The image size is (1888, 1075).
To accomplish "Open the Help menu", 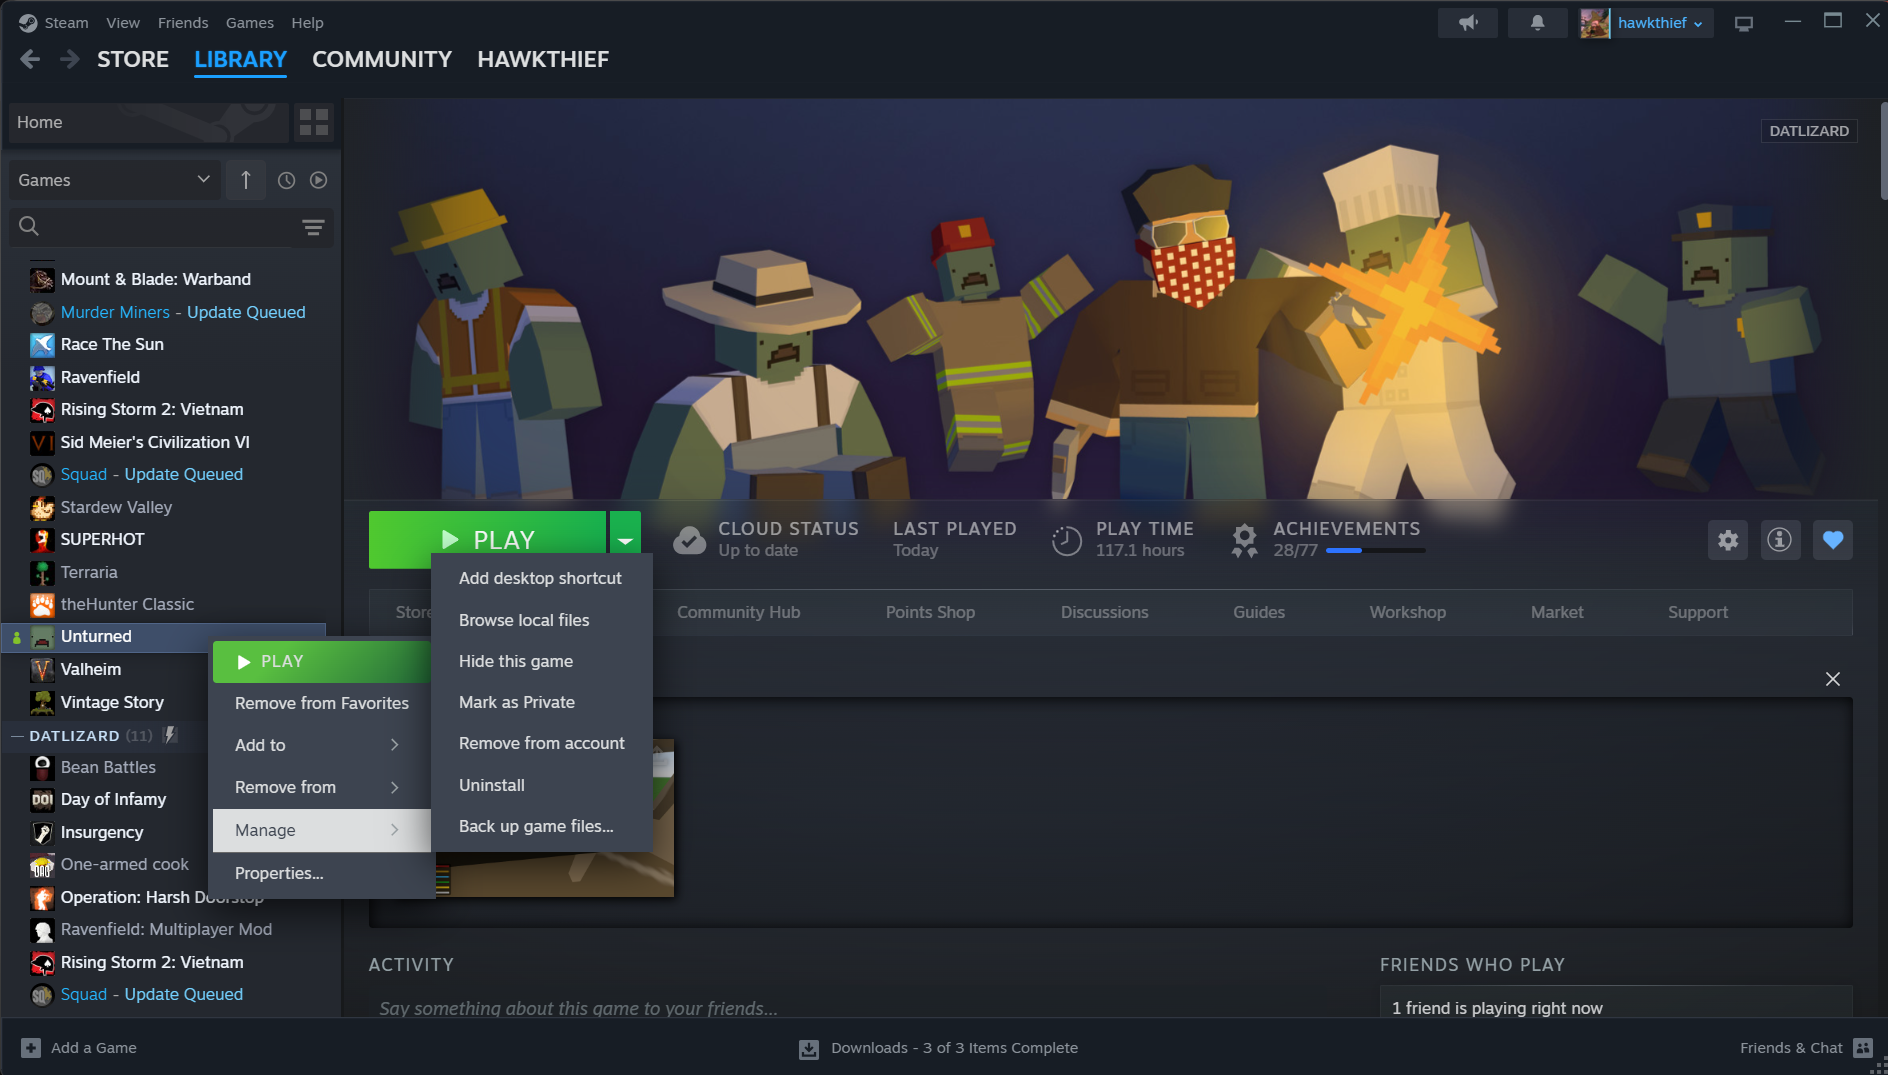I will click(x=307, y=23).
